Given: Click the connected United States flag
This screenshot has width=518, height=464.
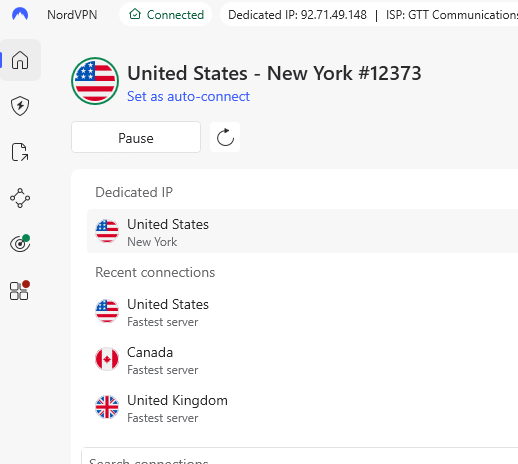Looking at the screenshot, I should click(95, 81).
